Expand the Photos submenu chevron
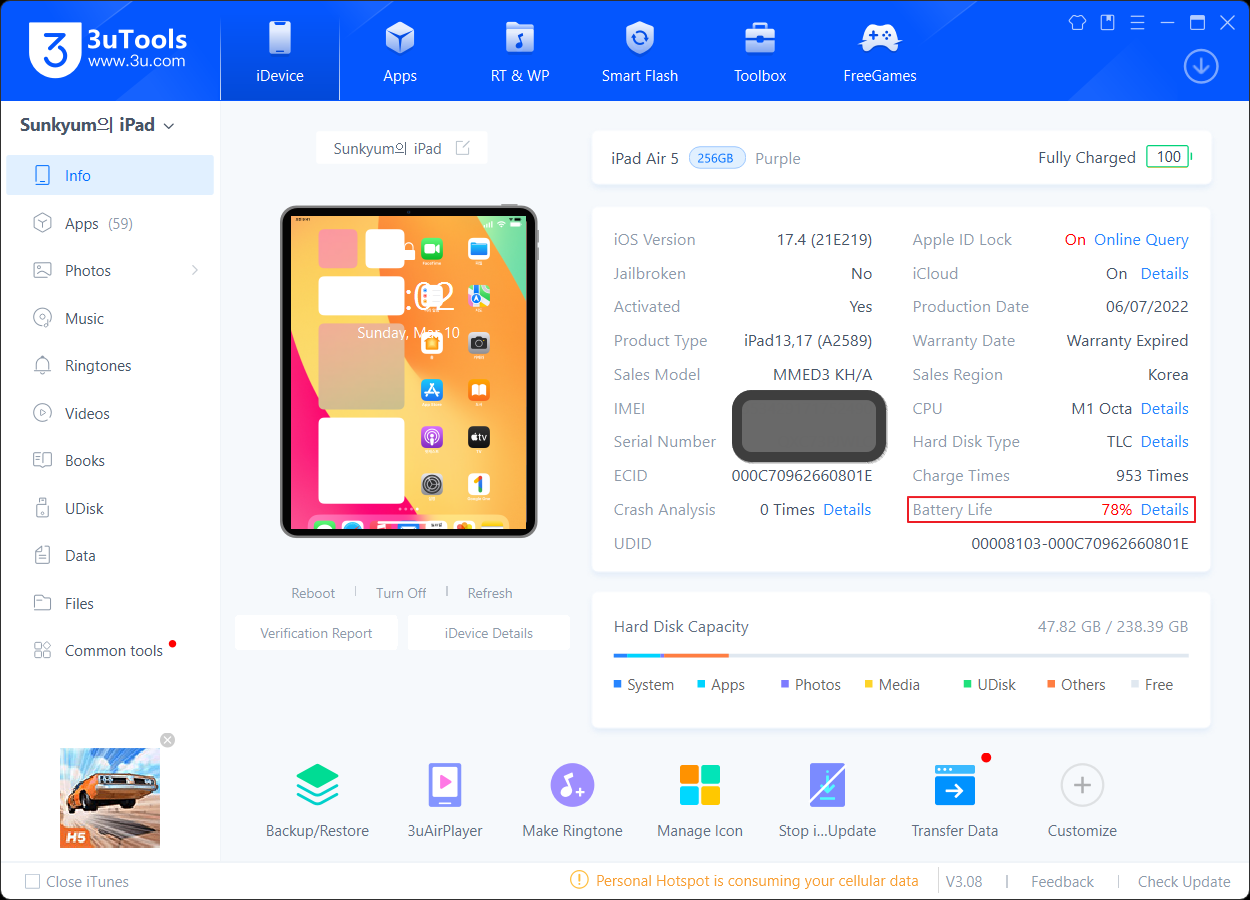Screen dimensions: 1250x900 [x=194, y=270]
